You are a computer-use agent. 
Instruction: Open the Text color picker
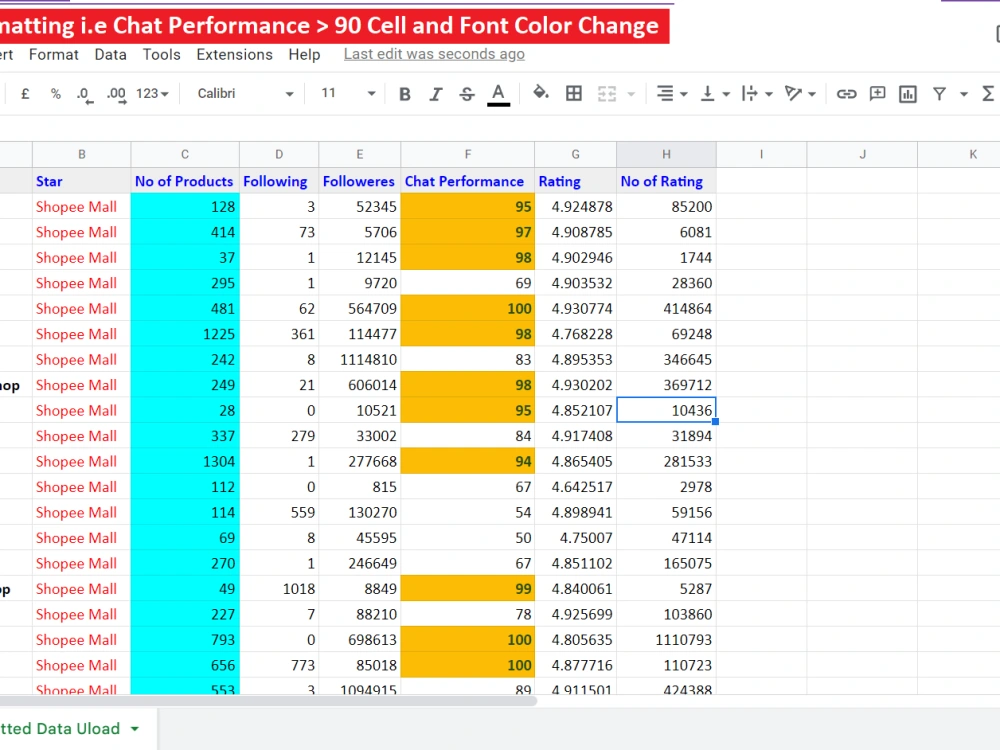498,93
